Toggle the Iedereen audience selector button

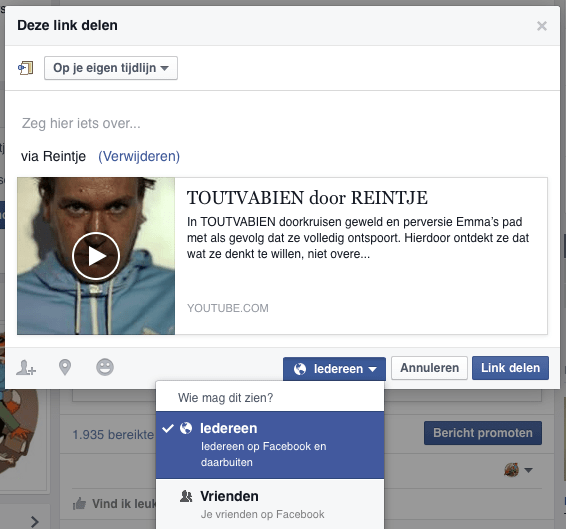pyautogui.click(x=334, y=369)
